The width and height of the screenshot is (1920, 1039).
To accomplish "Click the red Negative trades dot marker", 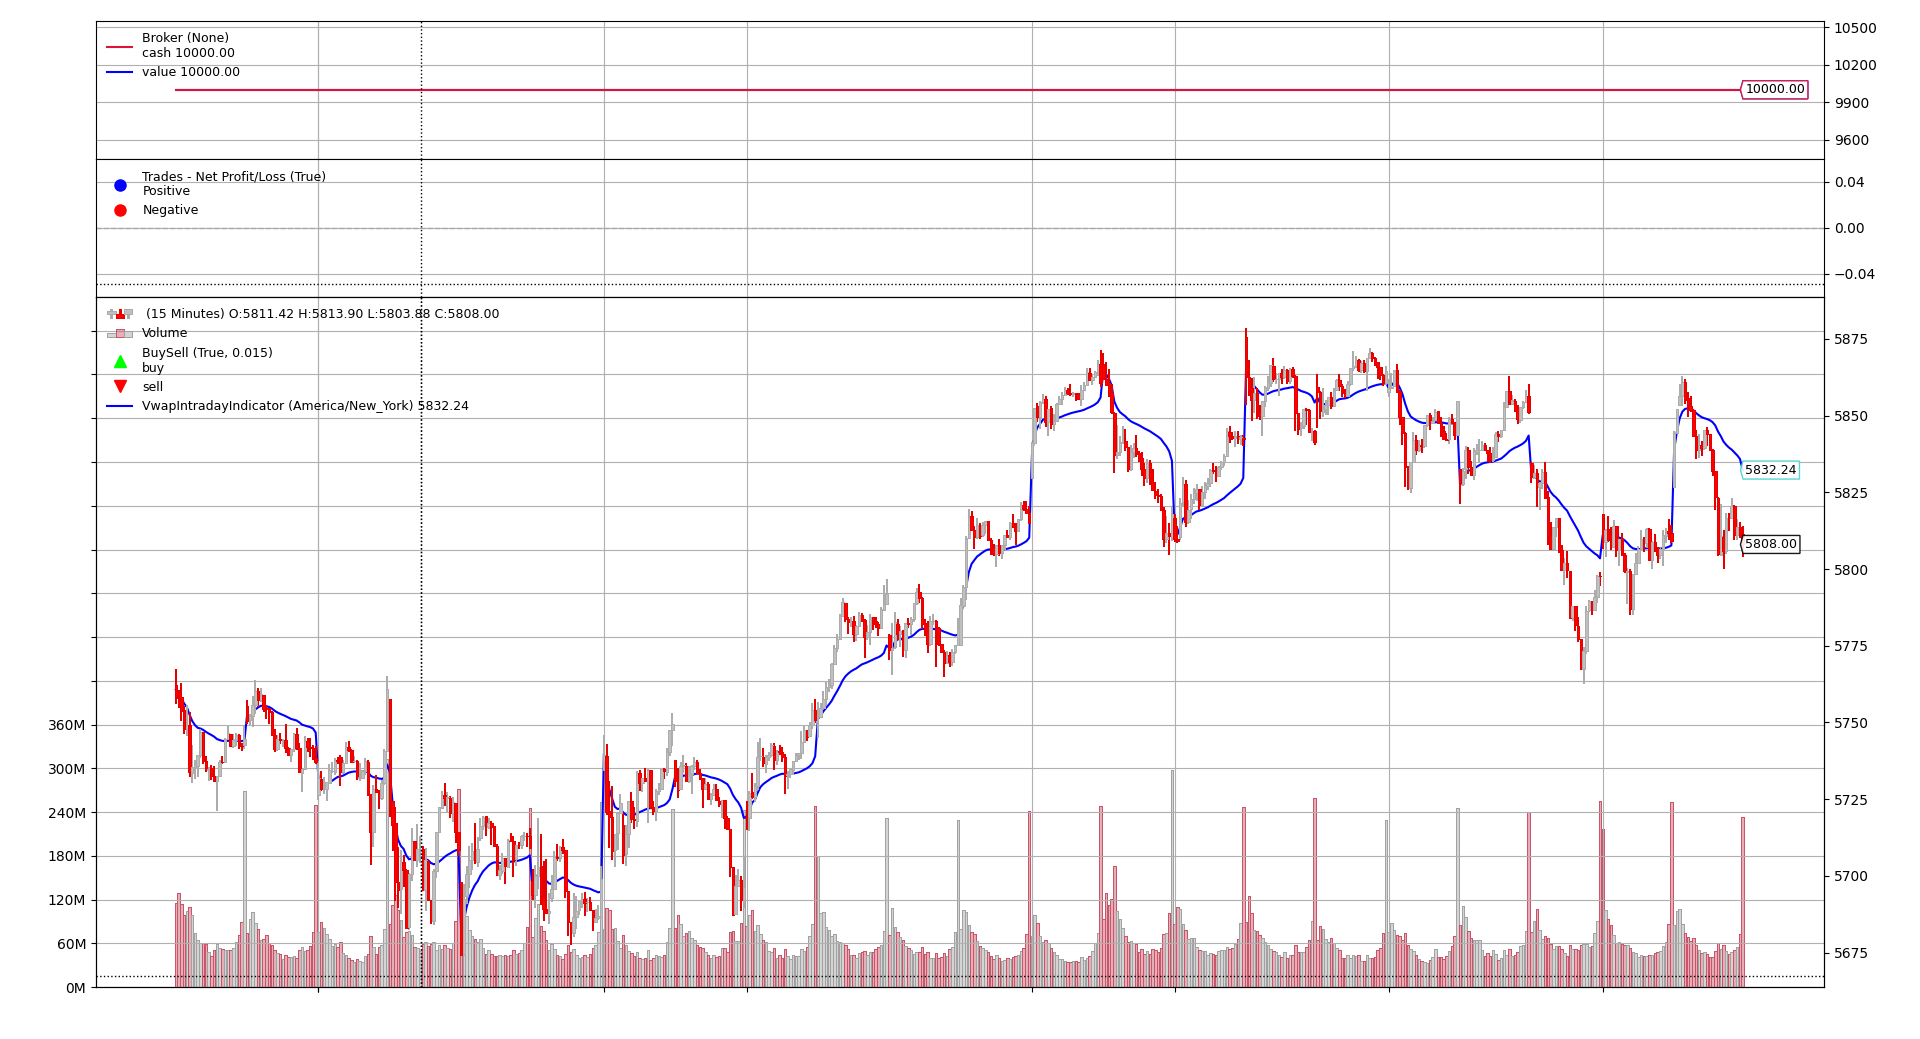I will coord(120,210).
